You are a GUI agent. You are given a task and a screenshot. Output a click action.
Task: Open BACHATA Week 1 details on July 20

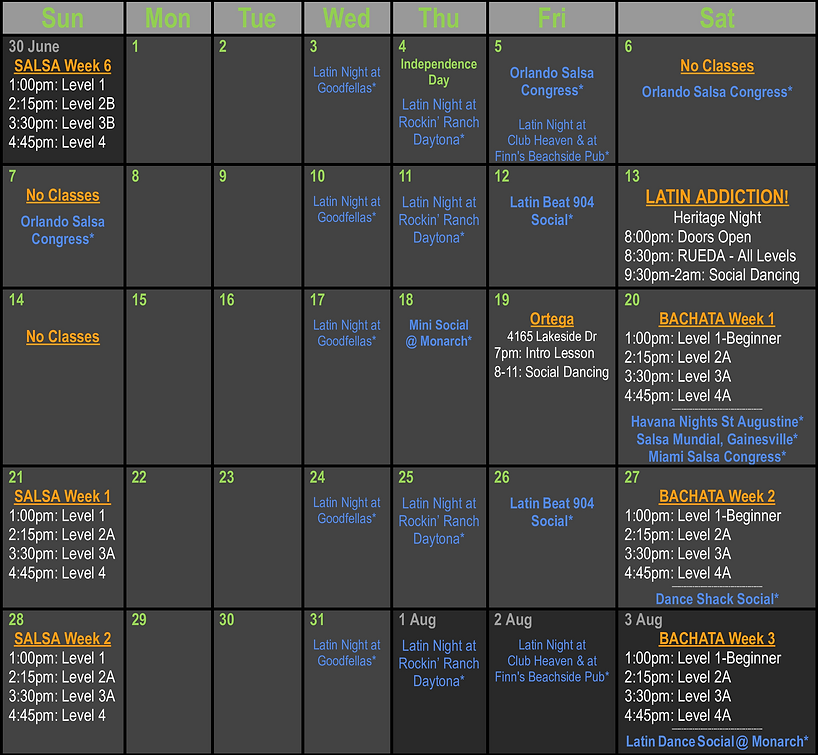716,318
